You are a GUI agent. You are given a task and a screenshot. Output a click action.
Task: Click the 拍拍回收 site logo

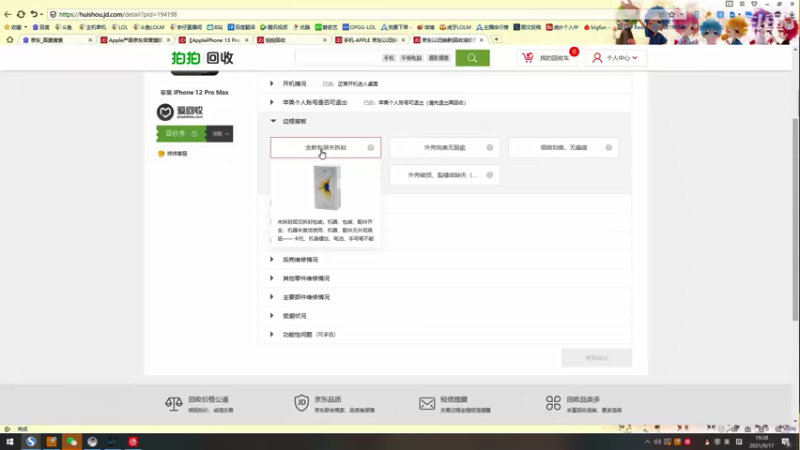[x=203, y=58]
